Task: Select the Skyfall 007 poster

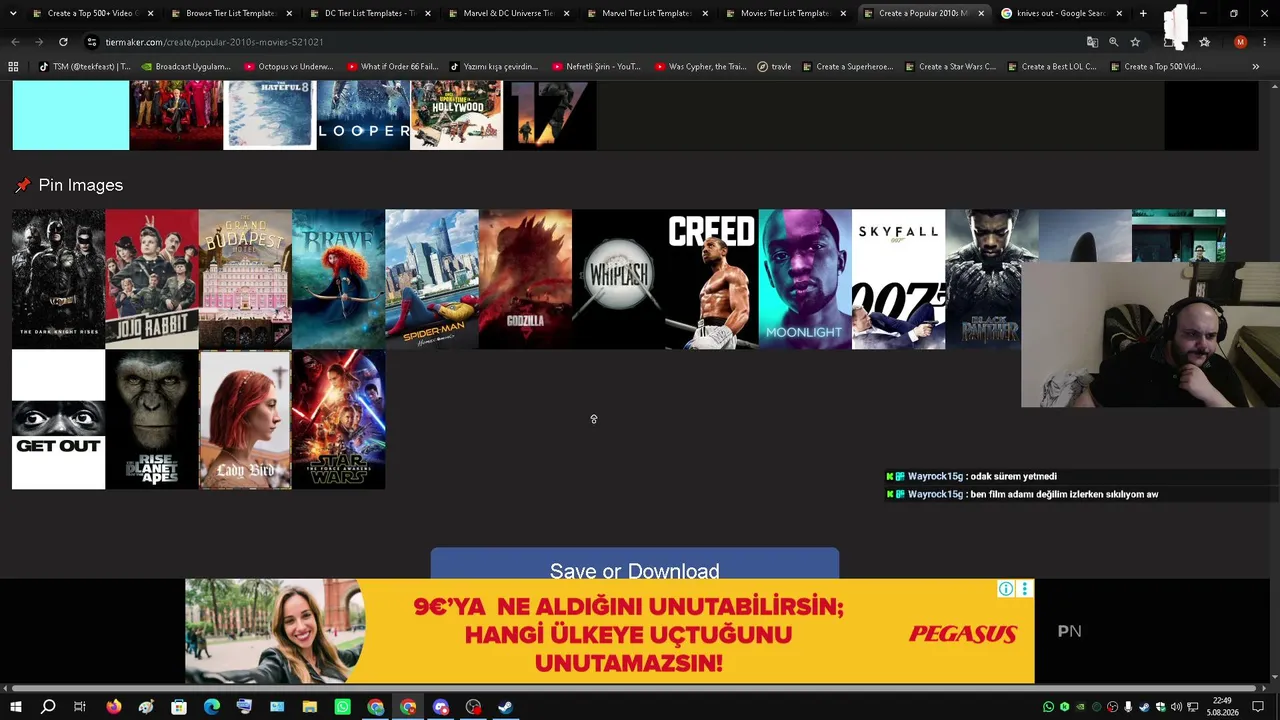Action: pos(898,279)
